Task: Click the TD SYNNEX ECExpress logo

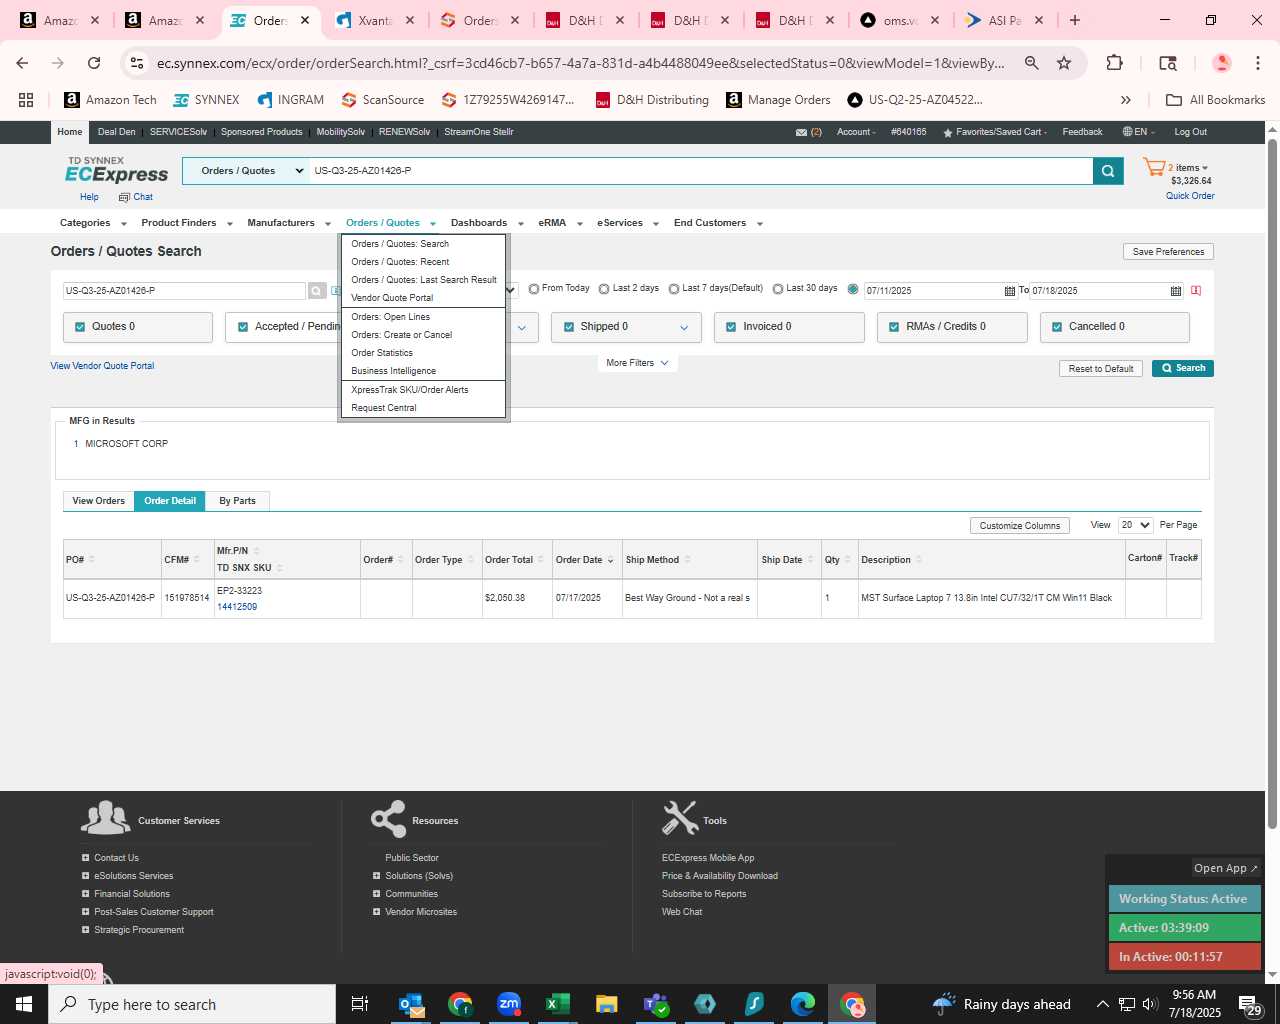Action: (x=117, y=170)
